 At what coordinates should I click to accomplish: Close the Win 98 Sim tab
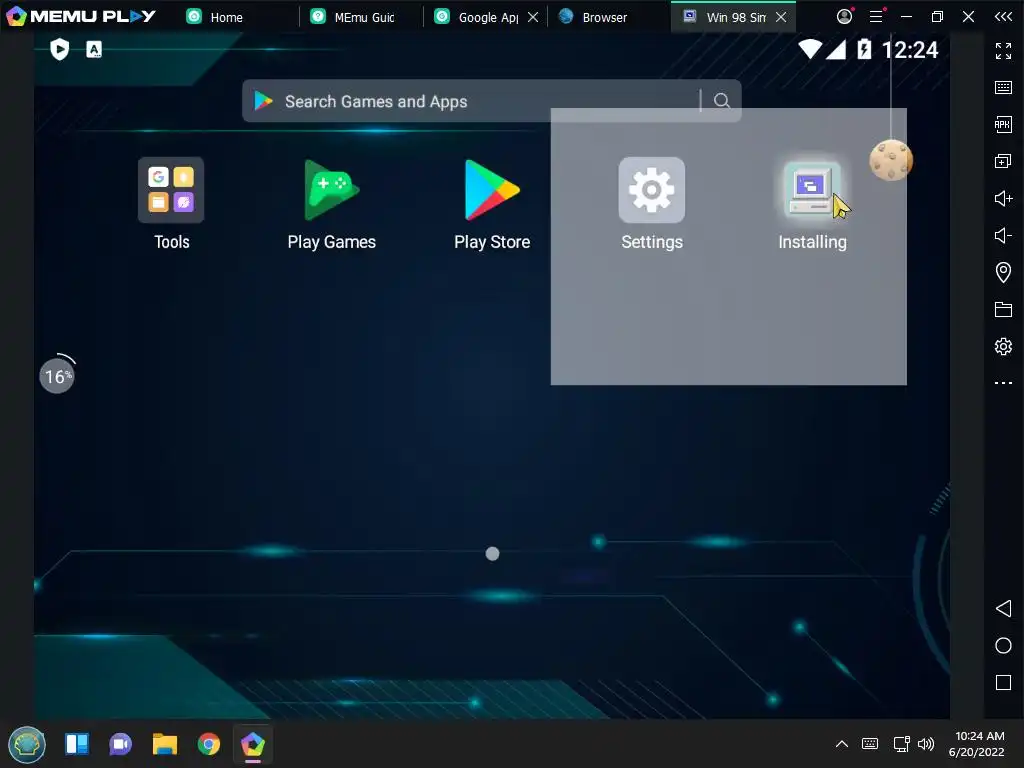[781, 18]
